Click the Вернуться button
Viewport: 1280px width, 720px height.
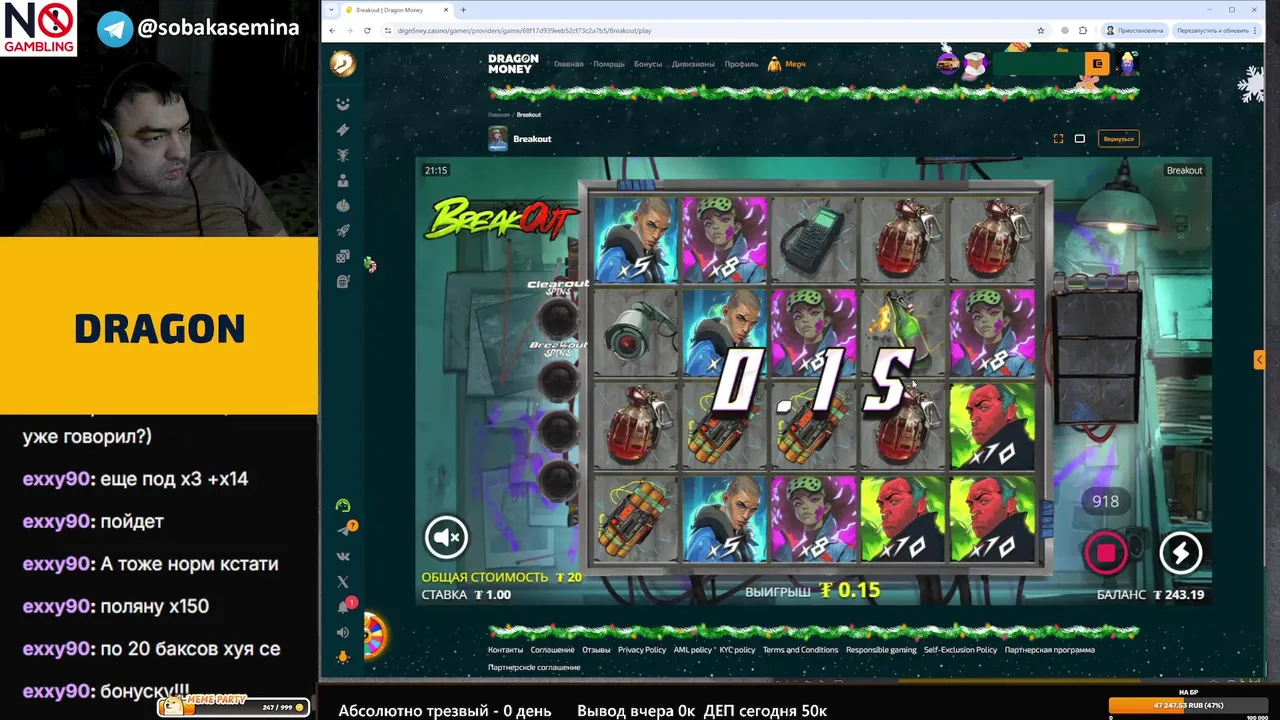pos(1118,139)
